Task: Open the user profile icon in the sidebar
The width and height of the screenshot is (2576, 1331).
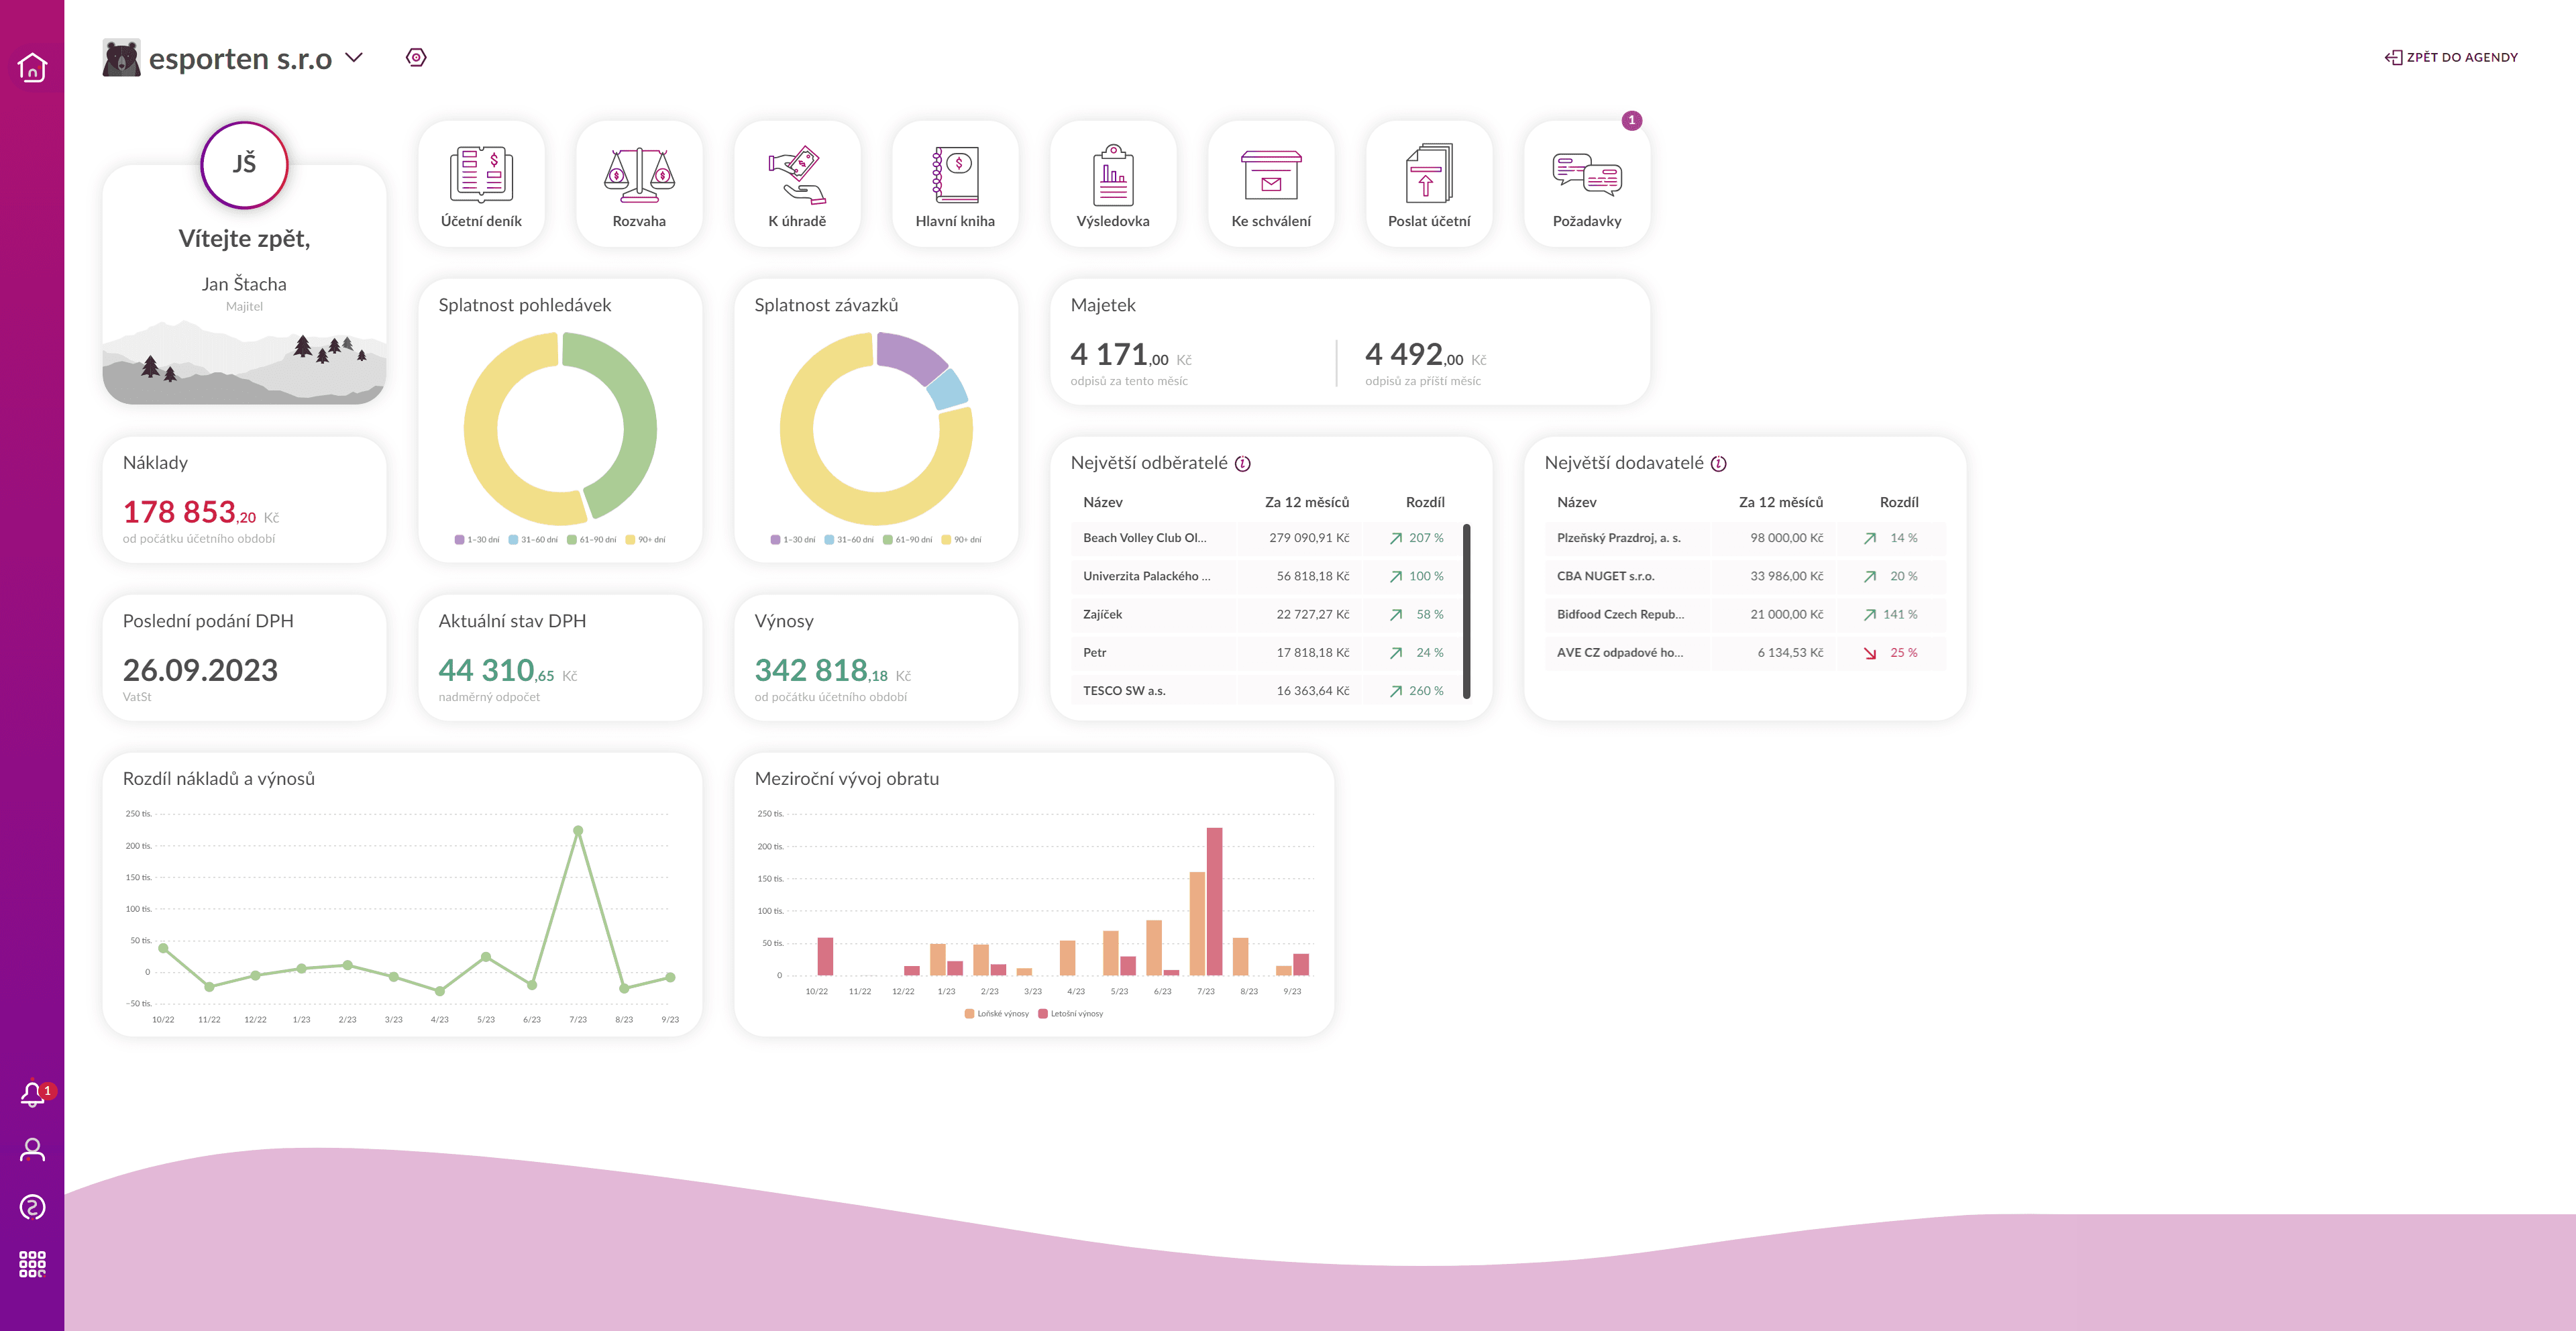Action: pos(31,1150)
